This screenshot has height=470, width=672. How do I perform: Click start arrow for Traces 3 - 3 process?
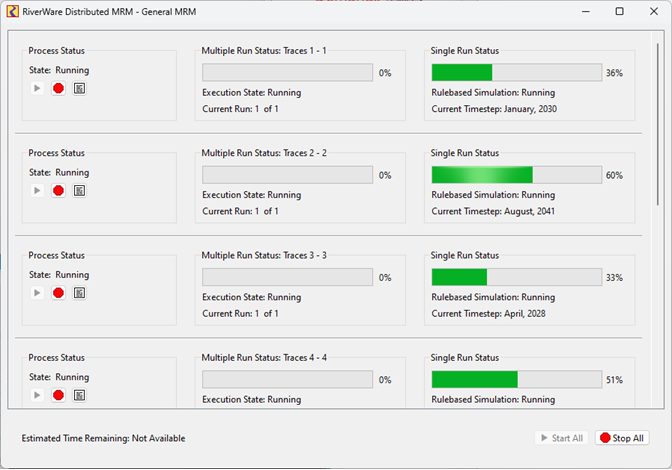37,293
